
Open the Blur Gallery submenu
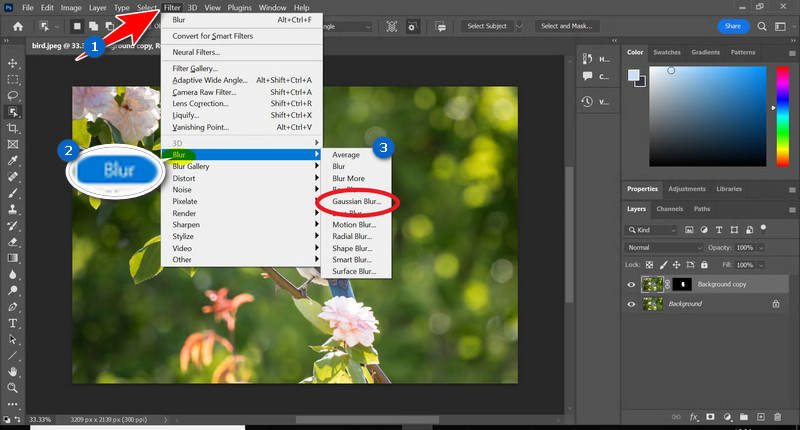[241, 166]
